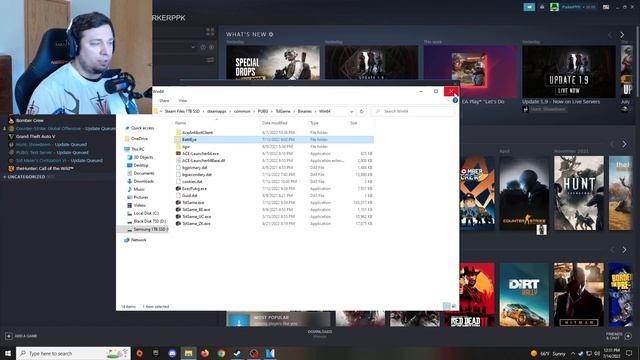640x360 pixels.
Task: Select the bgsecondary.dat file
Action: click(x=197, y=175)
